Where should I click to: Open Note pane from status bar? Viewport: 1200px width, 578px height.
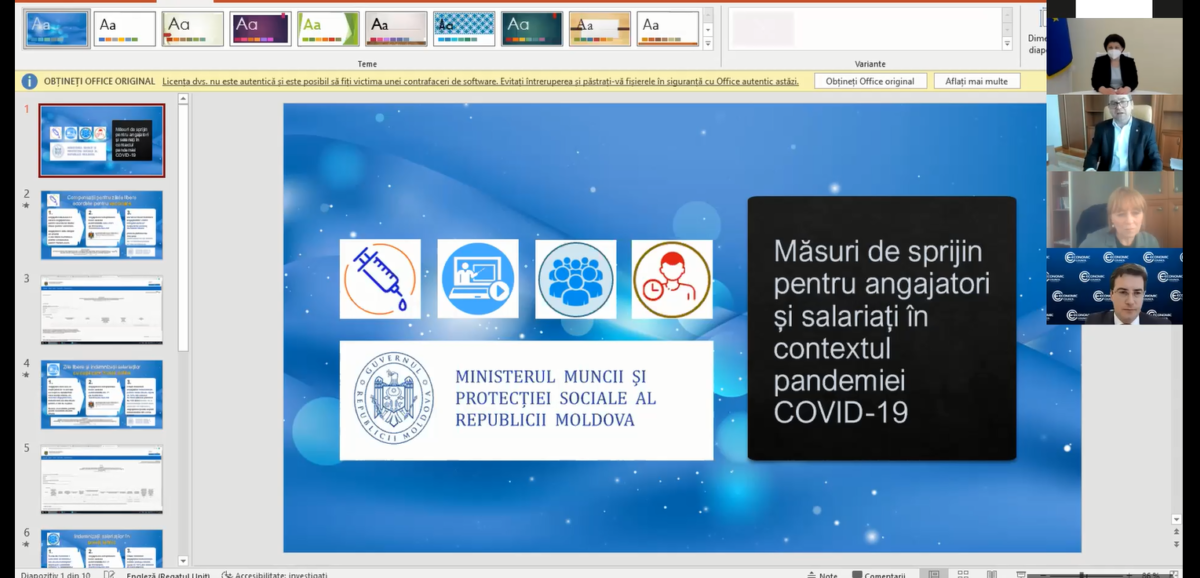click(822, 574)
